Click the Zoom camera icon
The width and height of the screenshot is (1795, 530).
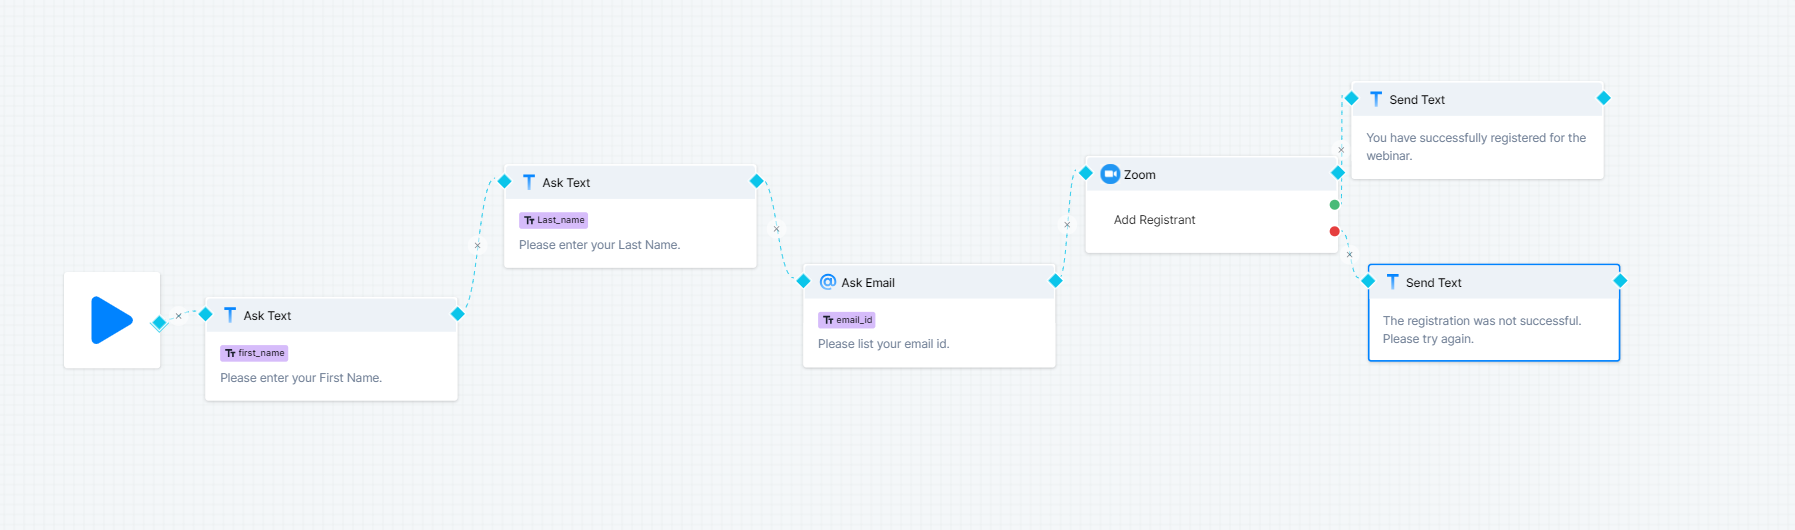(1110, 174)
